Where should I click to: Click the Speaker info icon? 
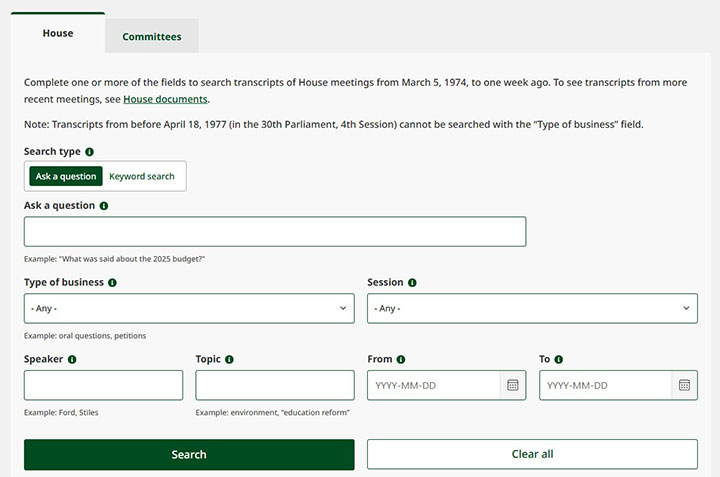point(72,359)
